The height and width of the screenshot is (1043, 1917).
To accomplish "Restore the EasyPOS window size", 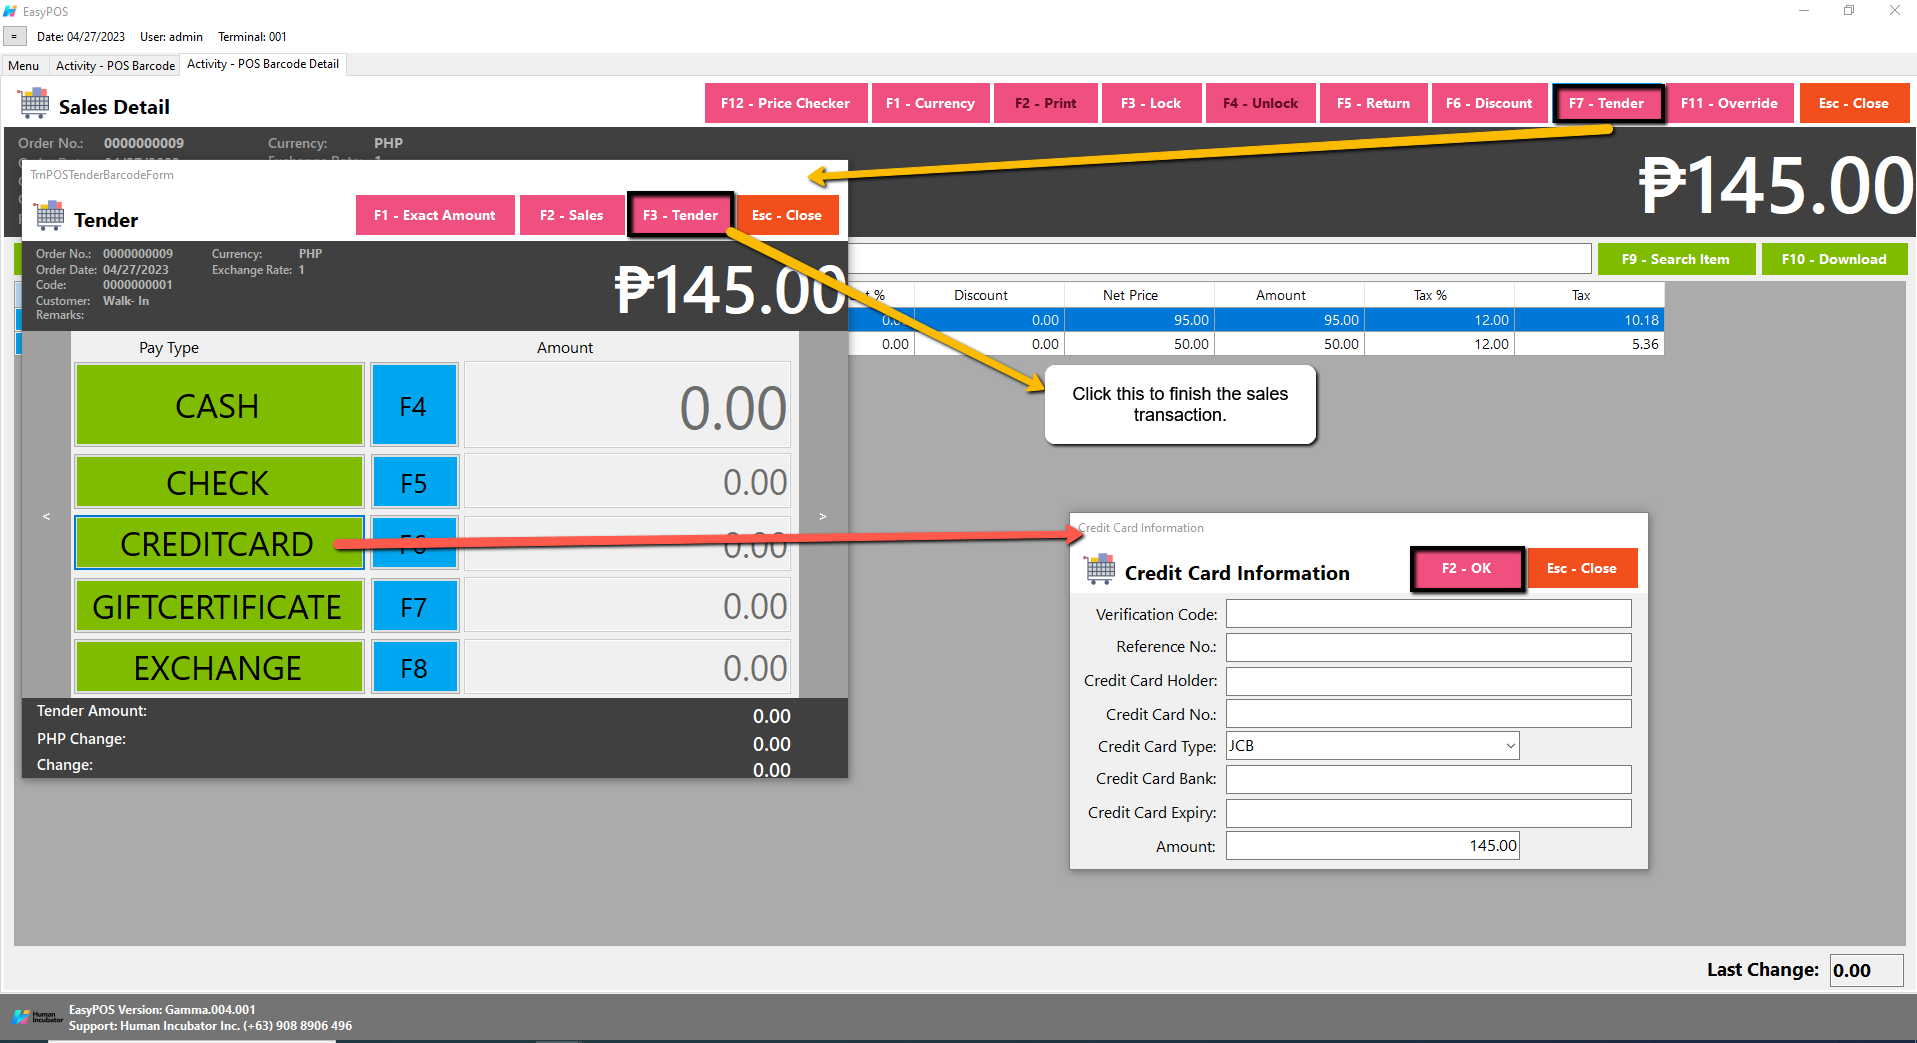I will click(1849, 11).
